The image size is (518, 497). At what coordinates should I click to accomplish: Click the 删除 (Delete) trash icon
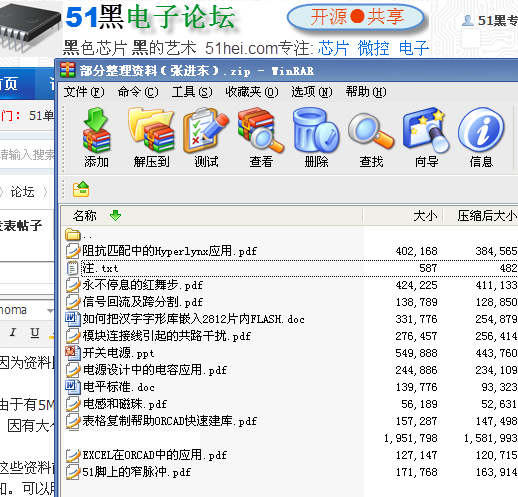click(x=316, y=137)
